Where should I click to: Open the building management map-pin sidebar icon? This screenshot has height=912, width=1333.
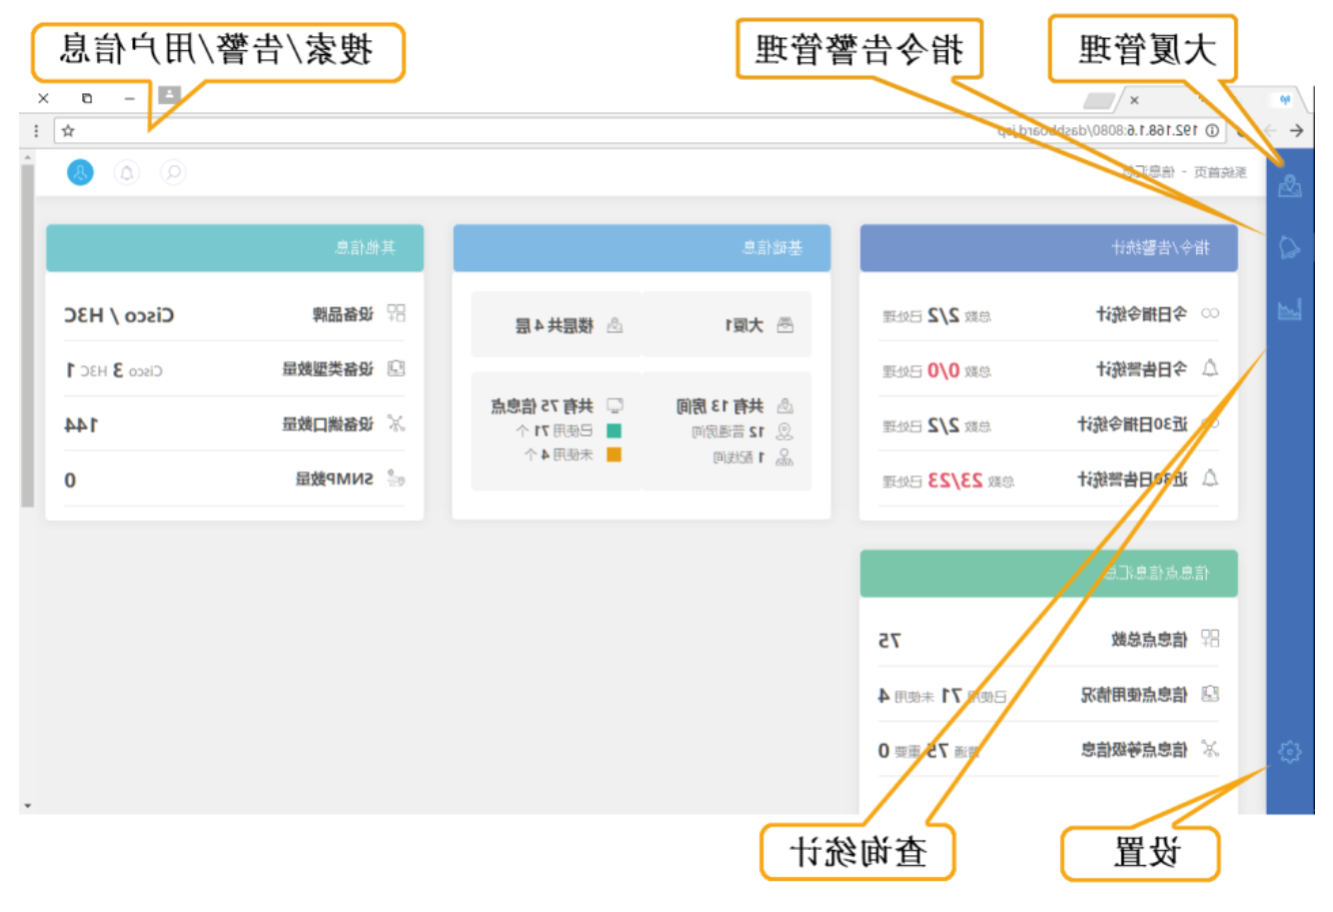(x=1290, y=186)
